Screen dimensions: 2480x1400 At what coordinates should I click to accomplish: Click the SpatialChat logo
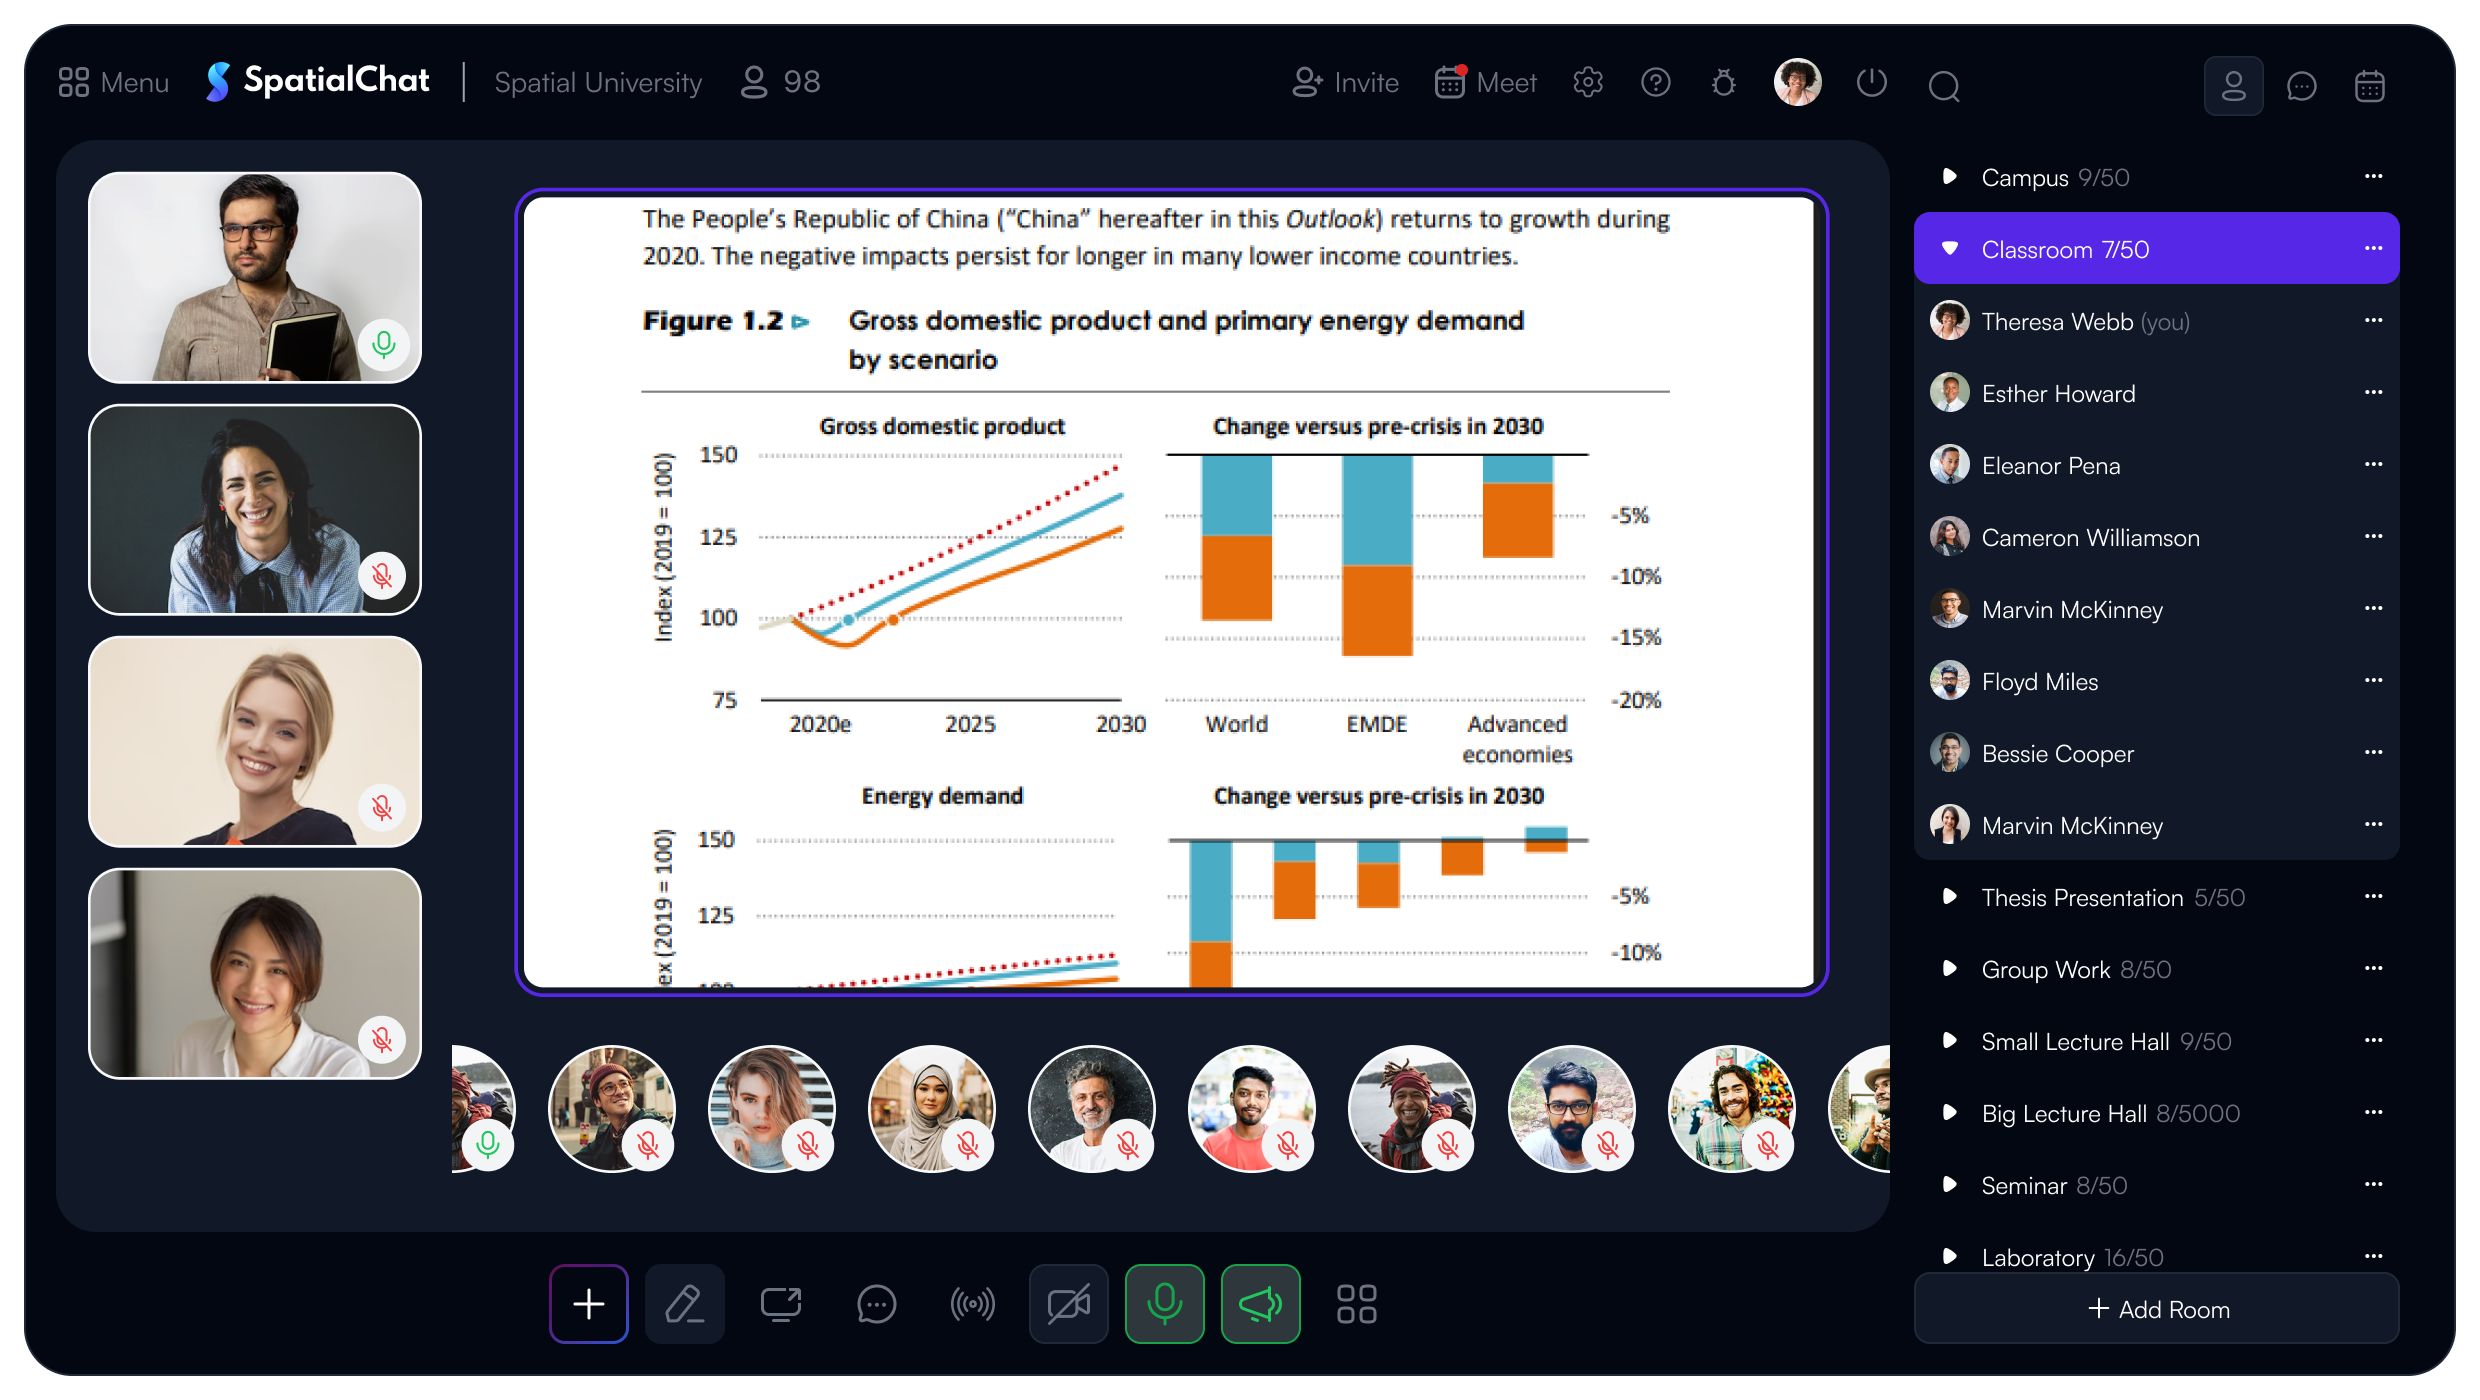tap(318, 81)
